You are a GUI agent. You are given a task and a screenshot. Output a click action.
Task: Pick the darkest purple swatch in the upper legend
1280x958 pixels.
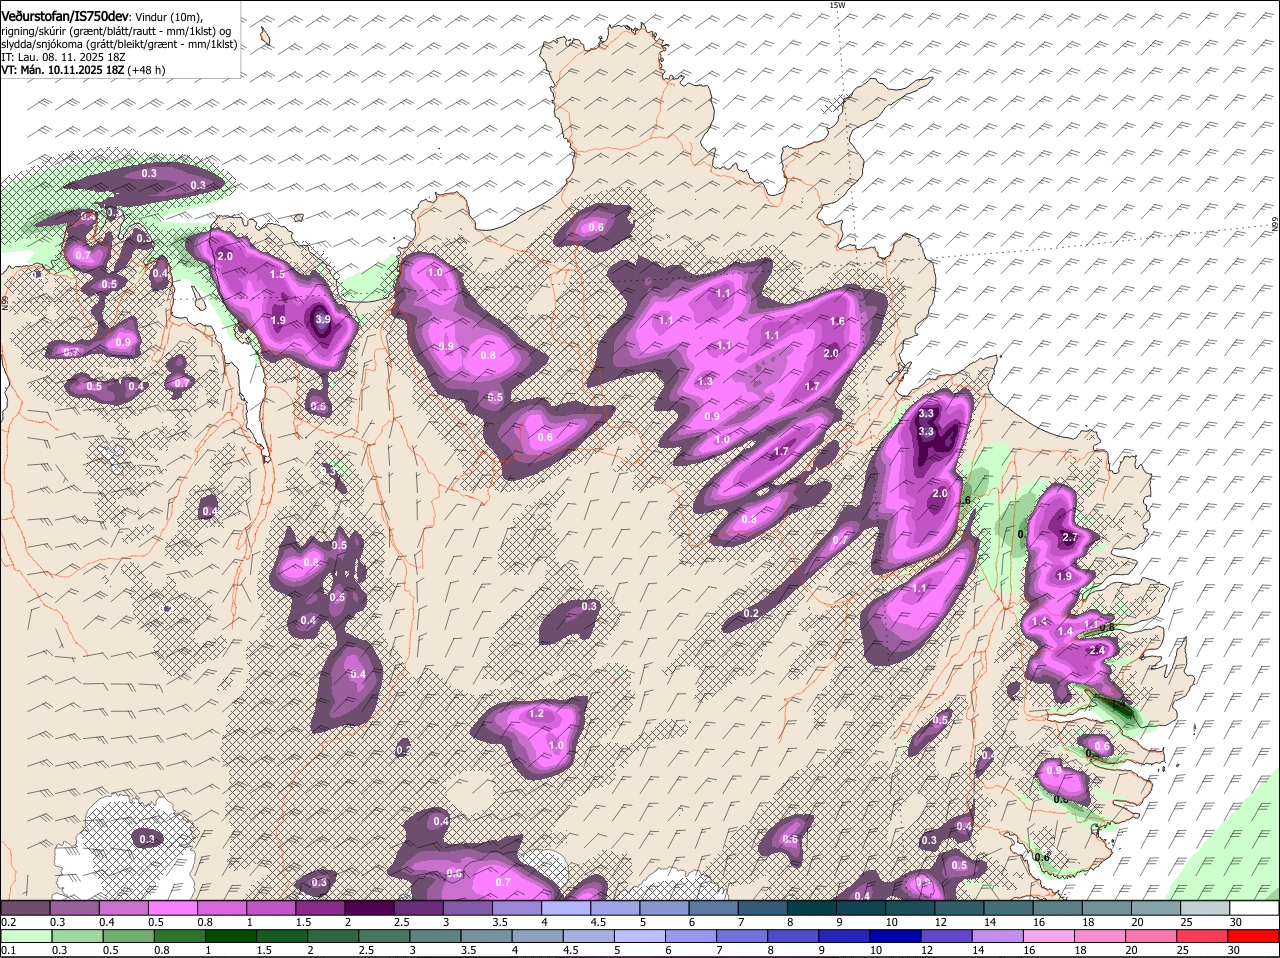click(369, 908)
